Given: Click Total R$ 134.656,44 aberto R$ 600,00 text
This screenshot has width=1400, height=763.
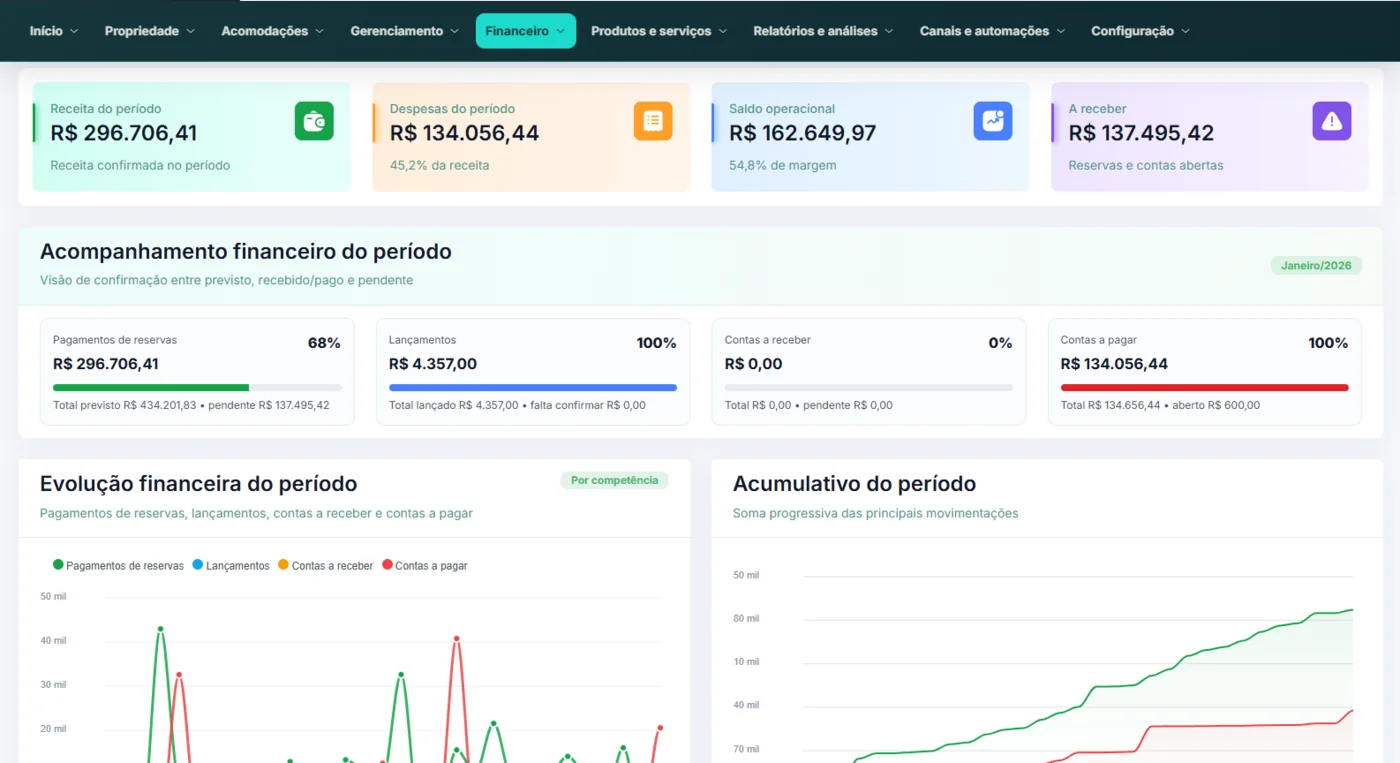Looking at the screenshot, I should pyautogui.click(x=1160, y=405).
